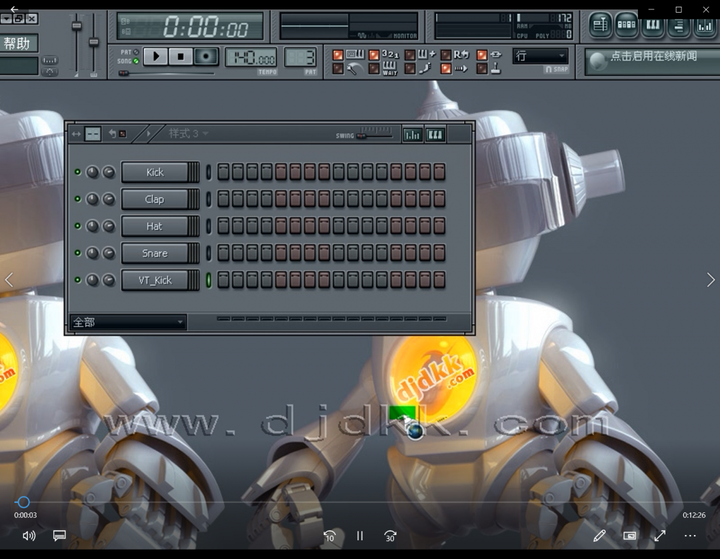
Task: Open the 全部 channel filter dropdown
Action: pos(128,322)
